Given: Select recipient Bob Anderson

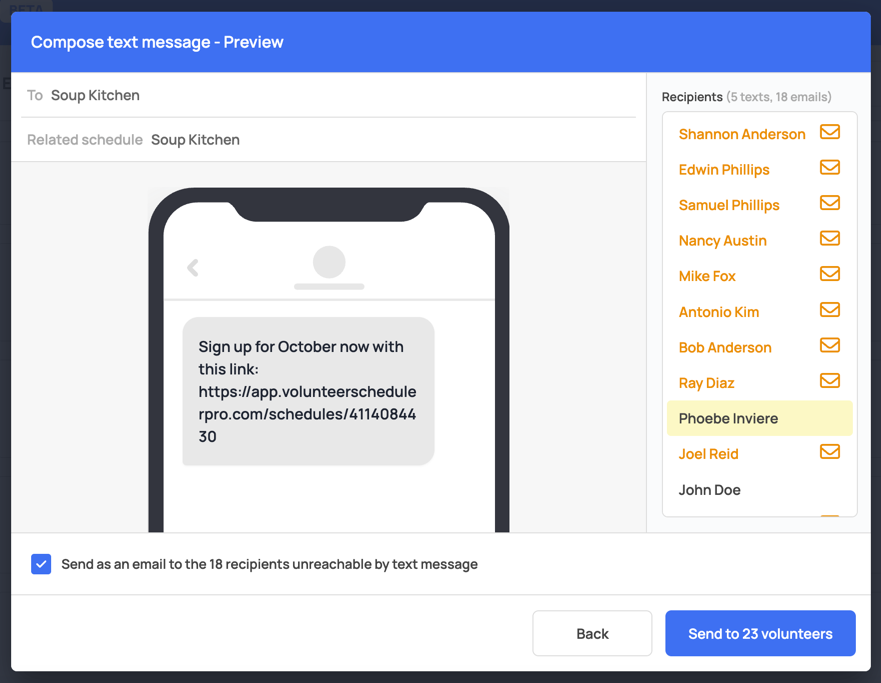Looking at the screenshot, I should pyautogui.click(x=725, y=347).
